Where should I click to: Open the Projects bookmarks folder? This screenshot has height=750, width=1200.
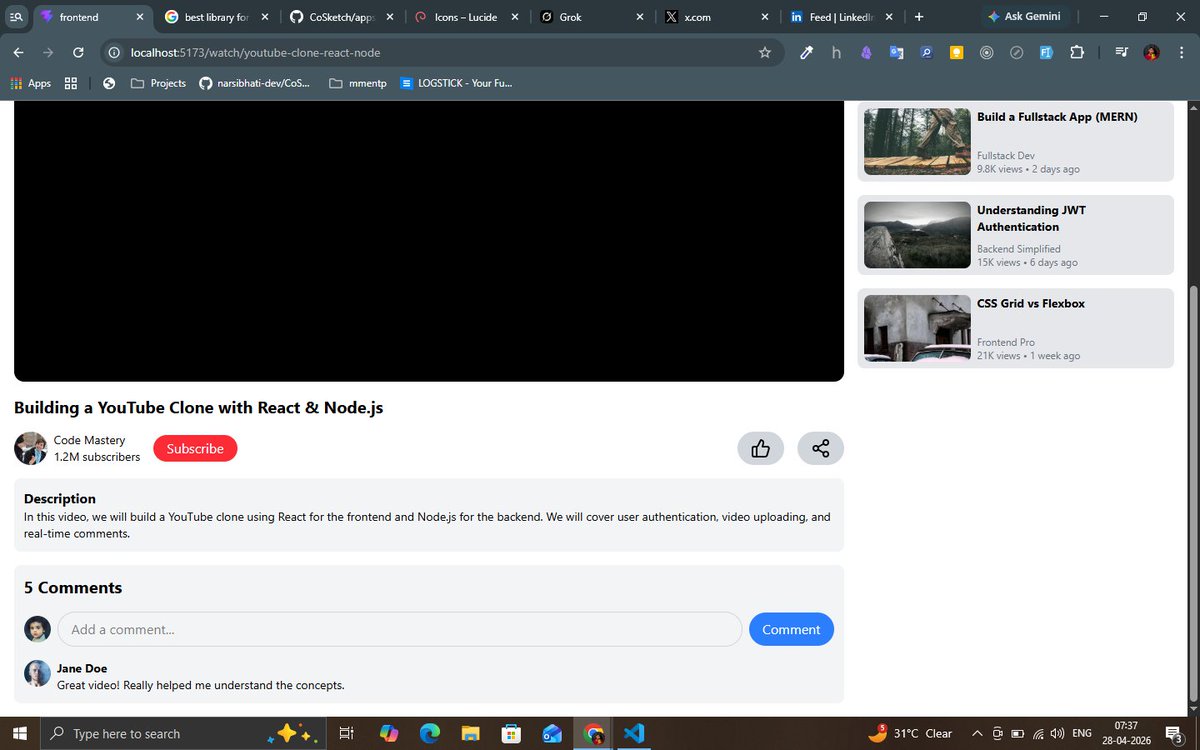coord(158,83)
